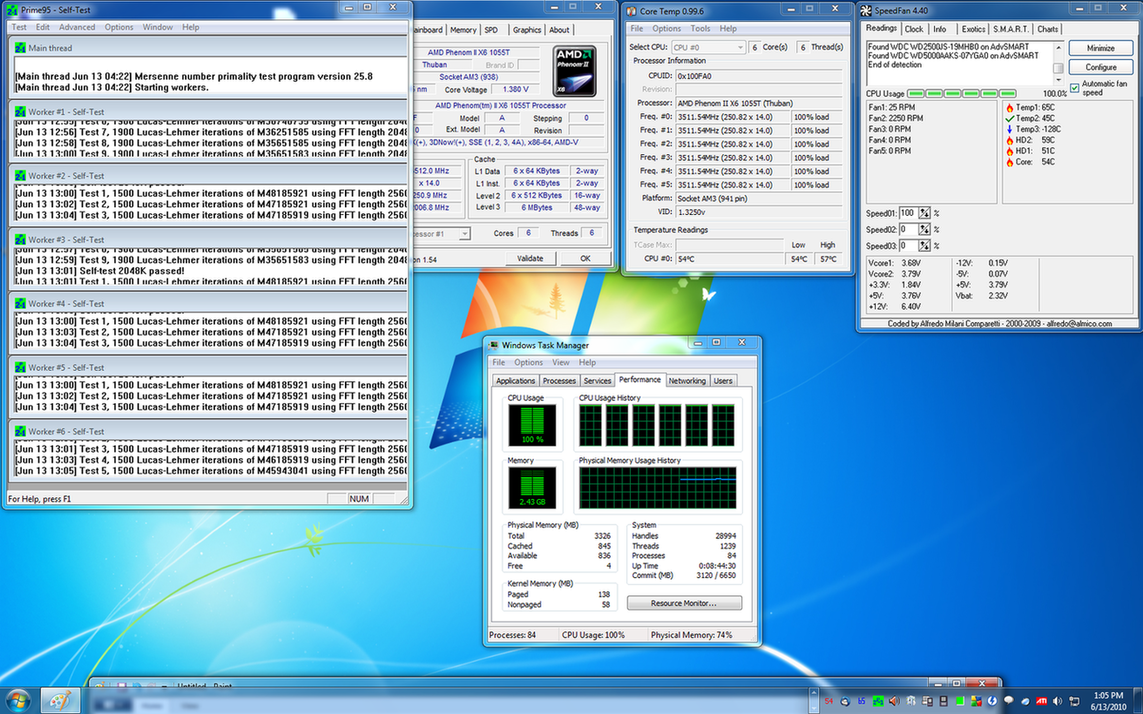Expand the processor selection dropdown in CPU-Z
Viewport: 1143px width, 714px height.
464,233
